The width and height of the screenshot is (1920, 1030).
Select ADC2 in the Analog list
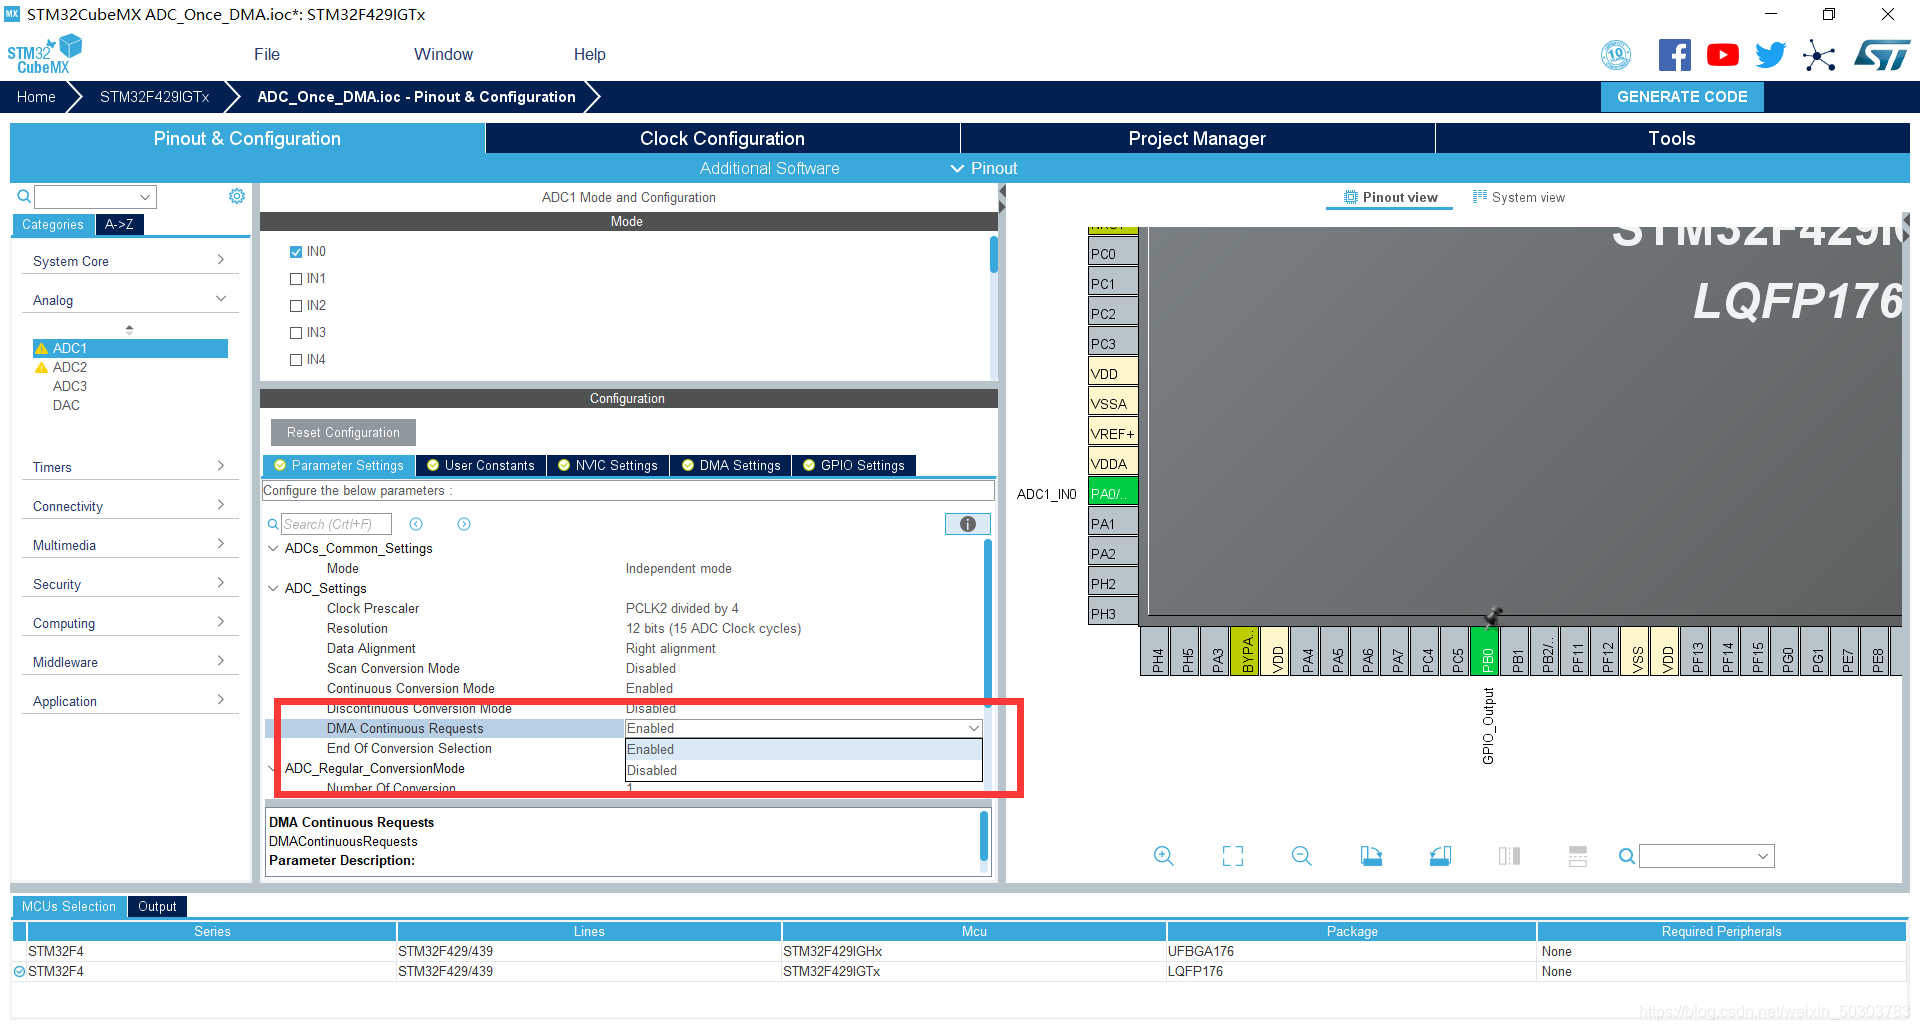pyautogui.click(x=70, y=367)
